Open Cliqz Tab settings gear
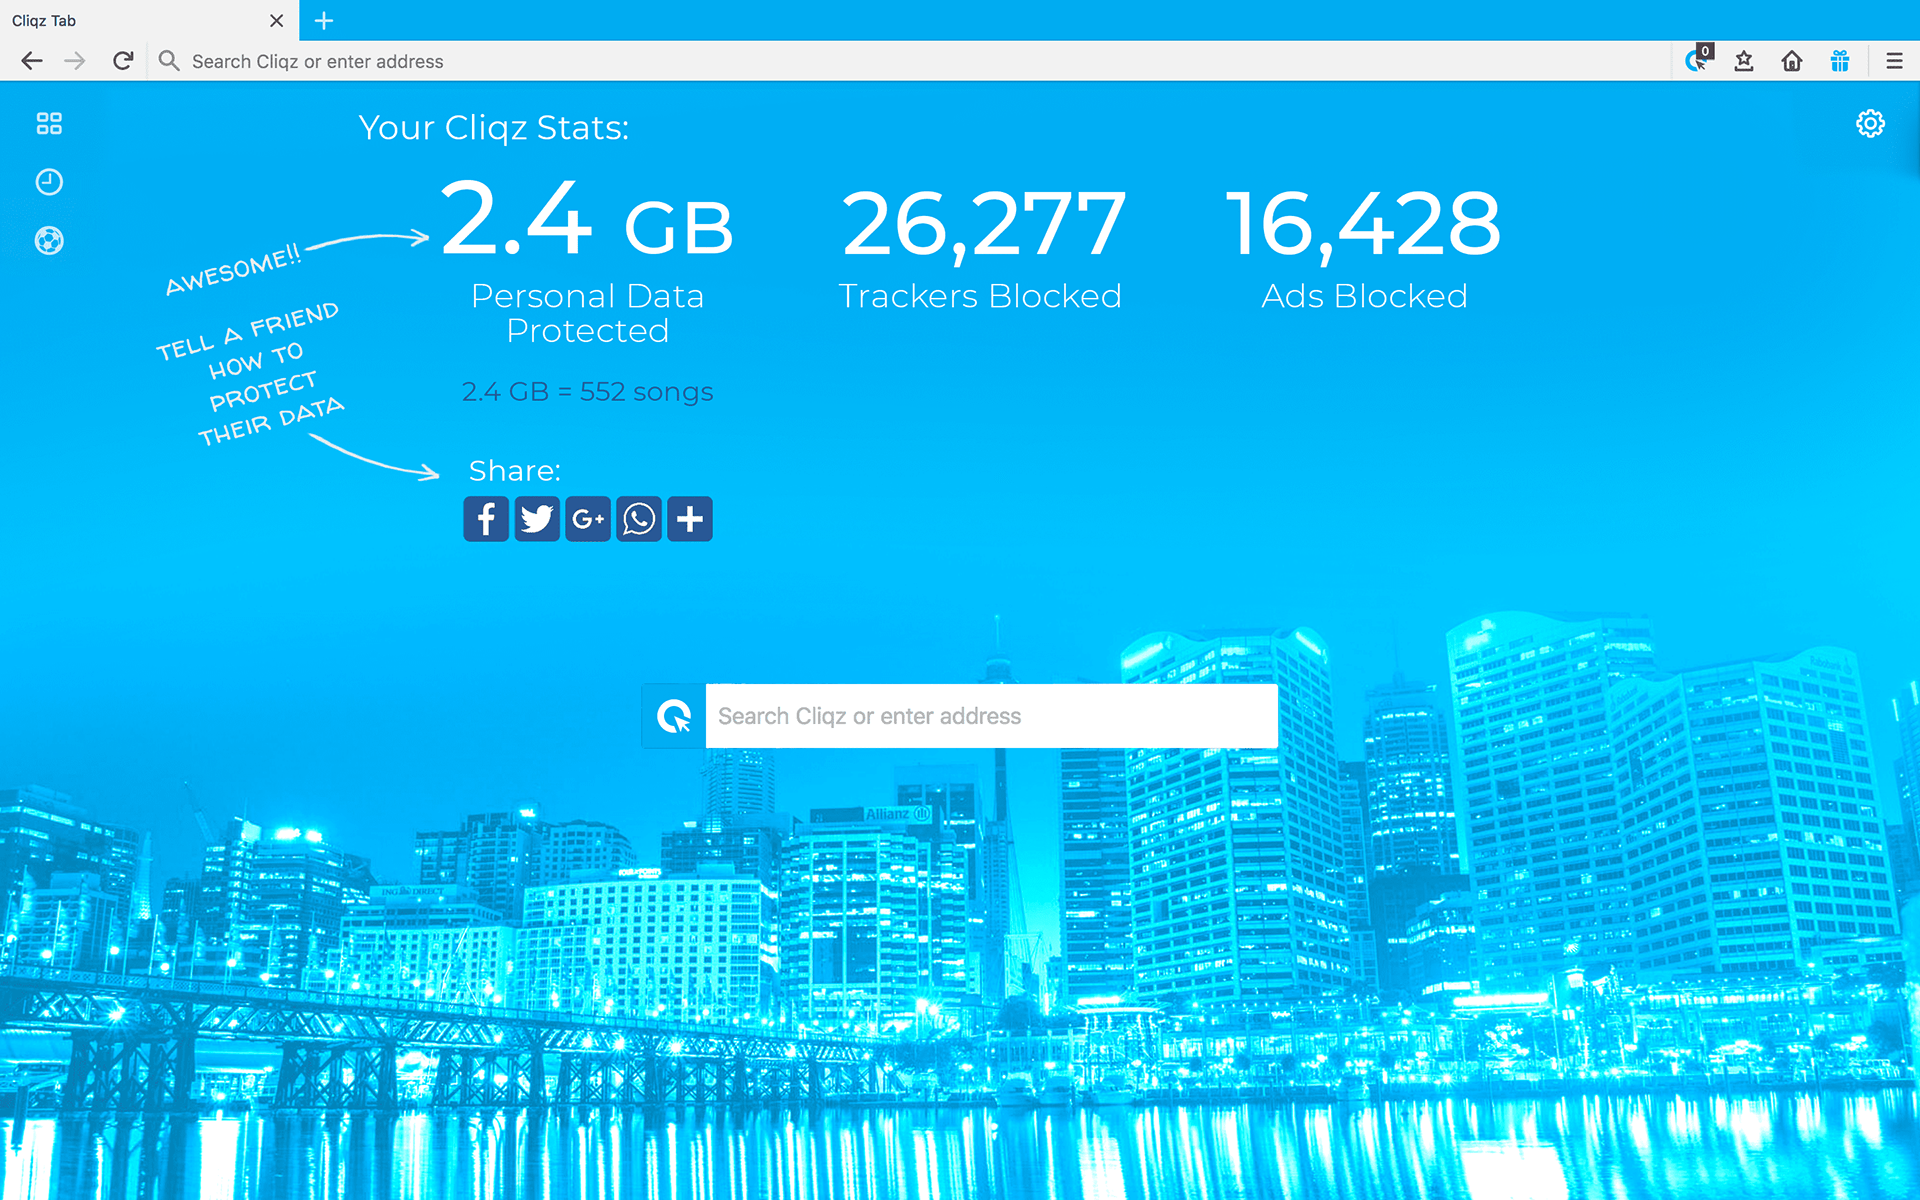The image size is (1920, 1200). coord(1870,124)
